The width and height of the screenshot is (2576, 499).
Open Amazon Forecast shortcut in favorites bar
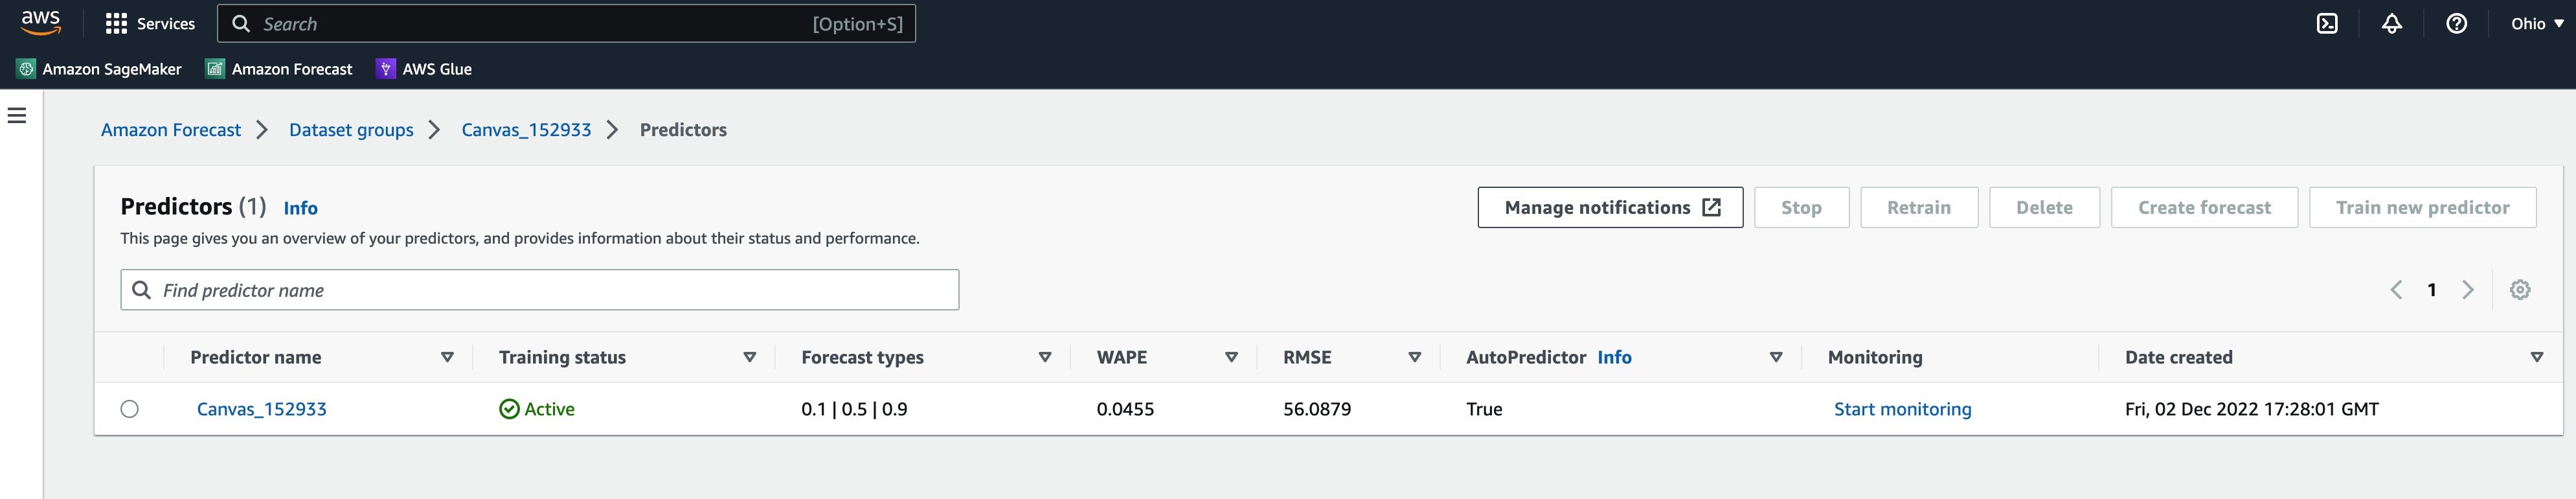coord(279,69)
